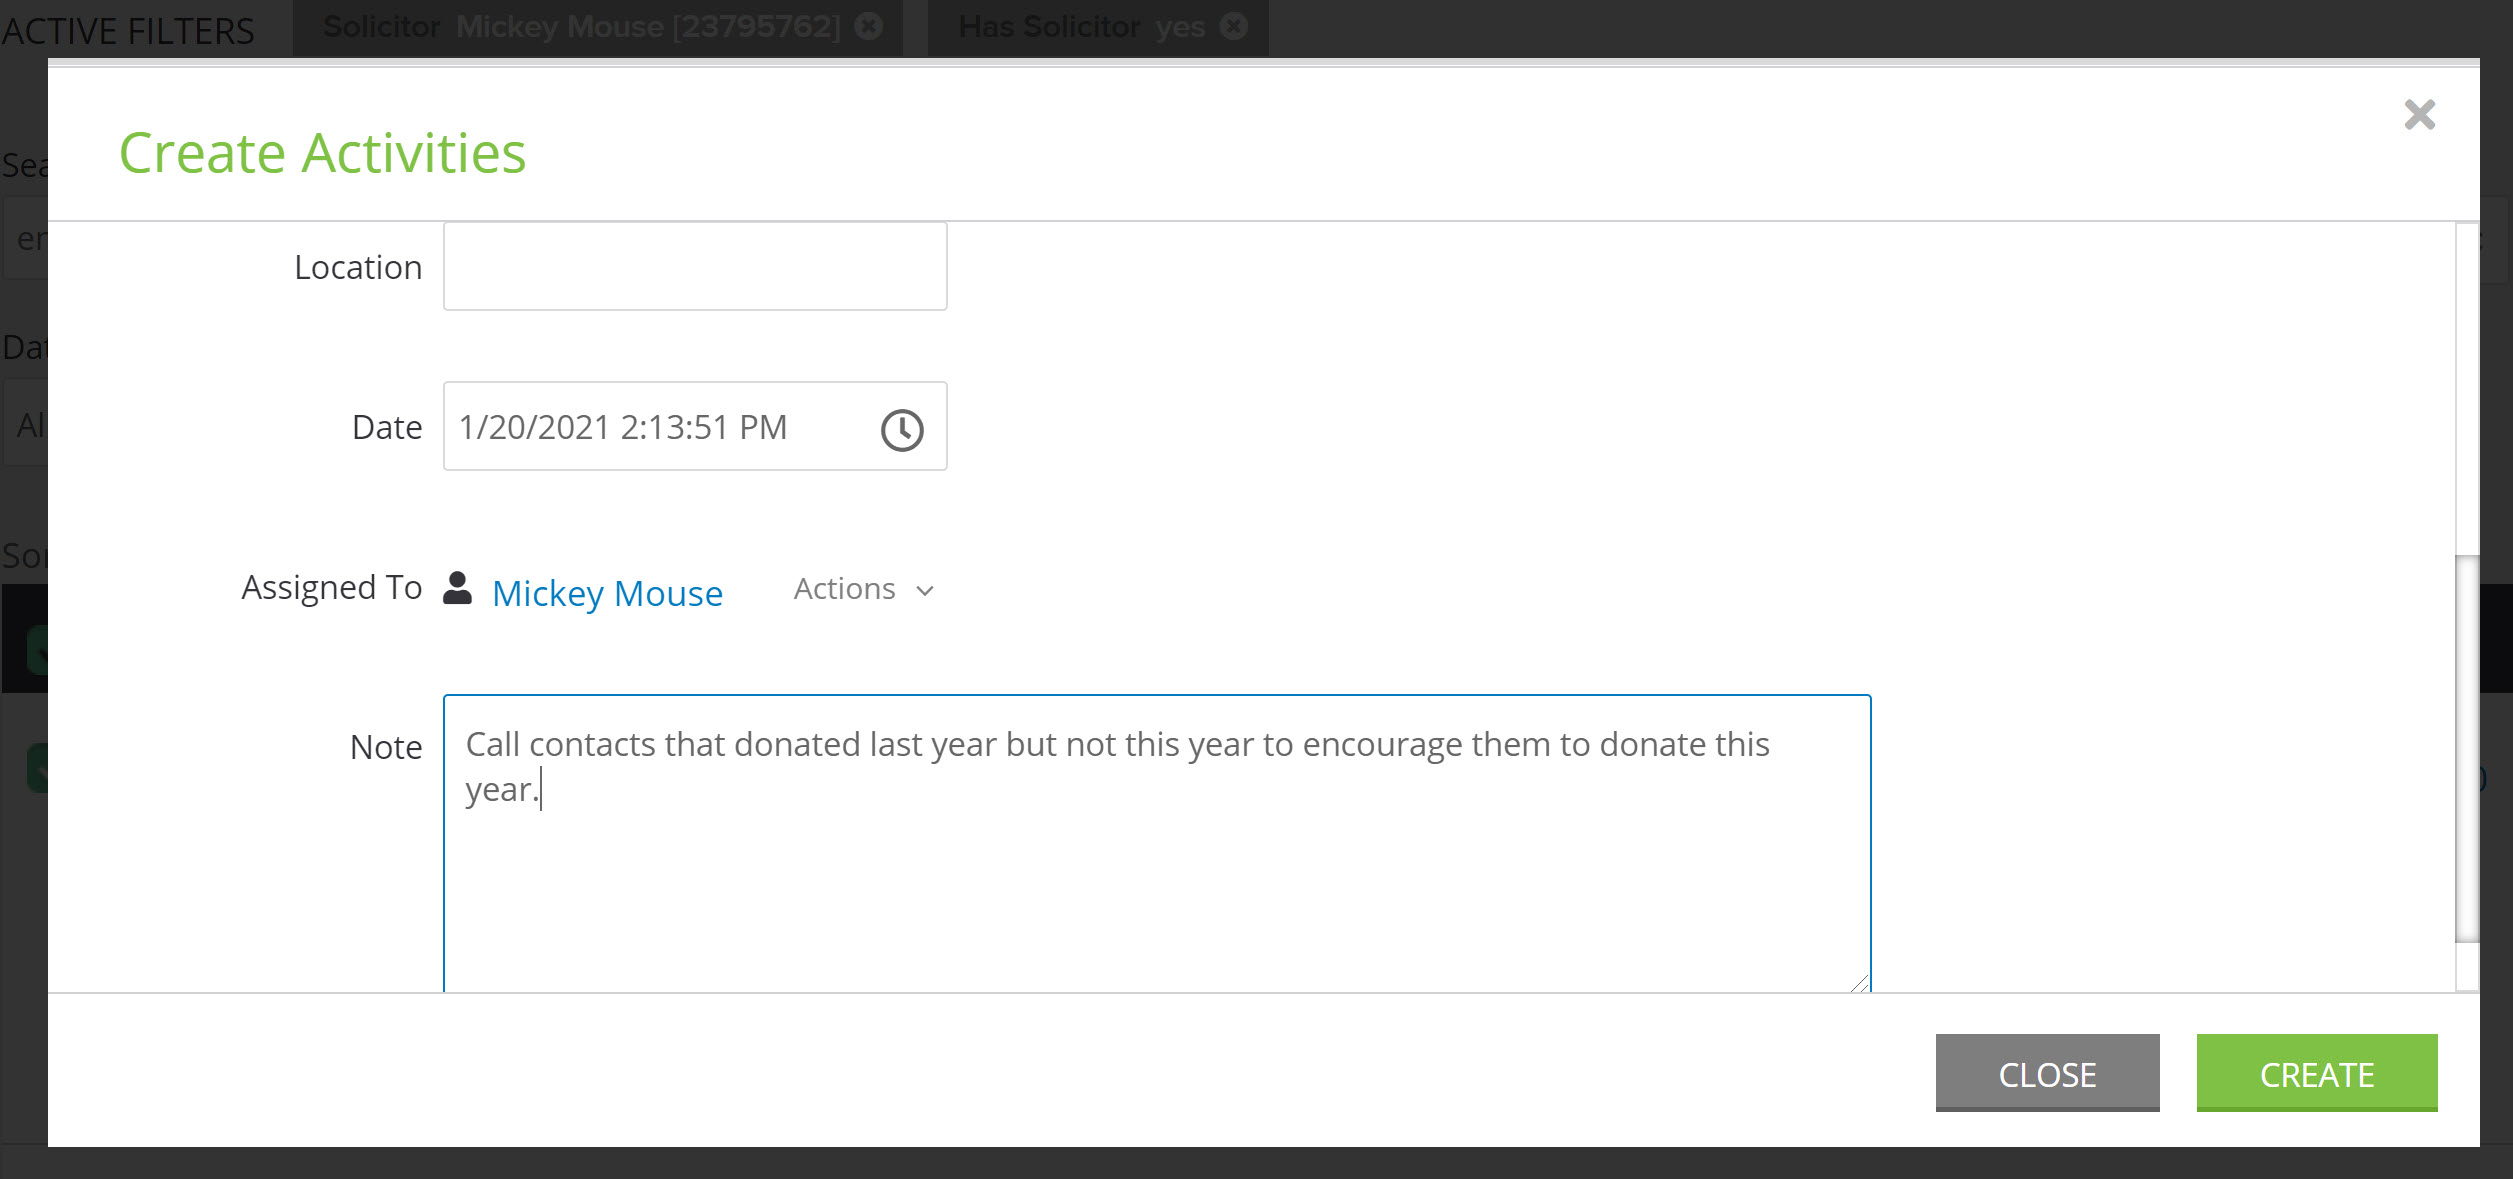The height and width of the screenshot is (1179, 2513).
Task: Remove the Solicitor Mickey Mouse filter
Action: (869, 26)
